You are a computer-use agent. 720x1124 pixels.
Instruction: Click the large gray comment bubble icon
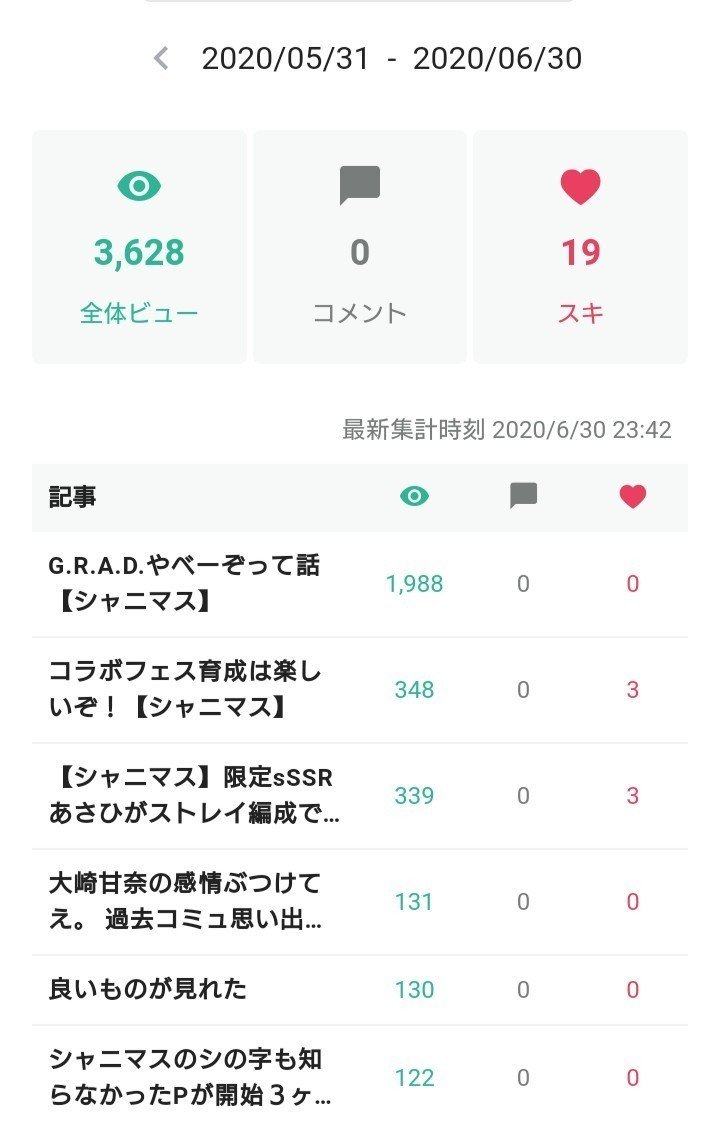tap(359, 186)
